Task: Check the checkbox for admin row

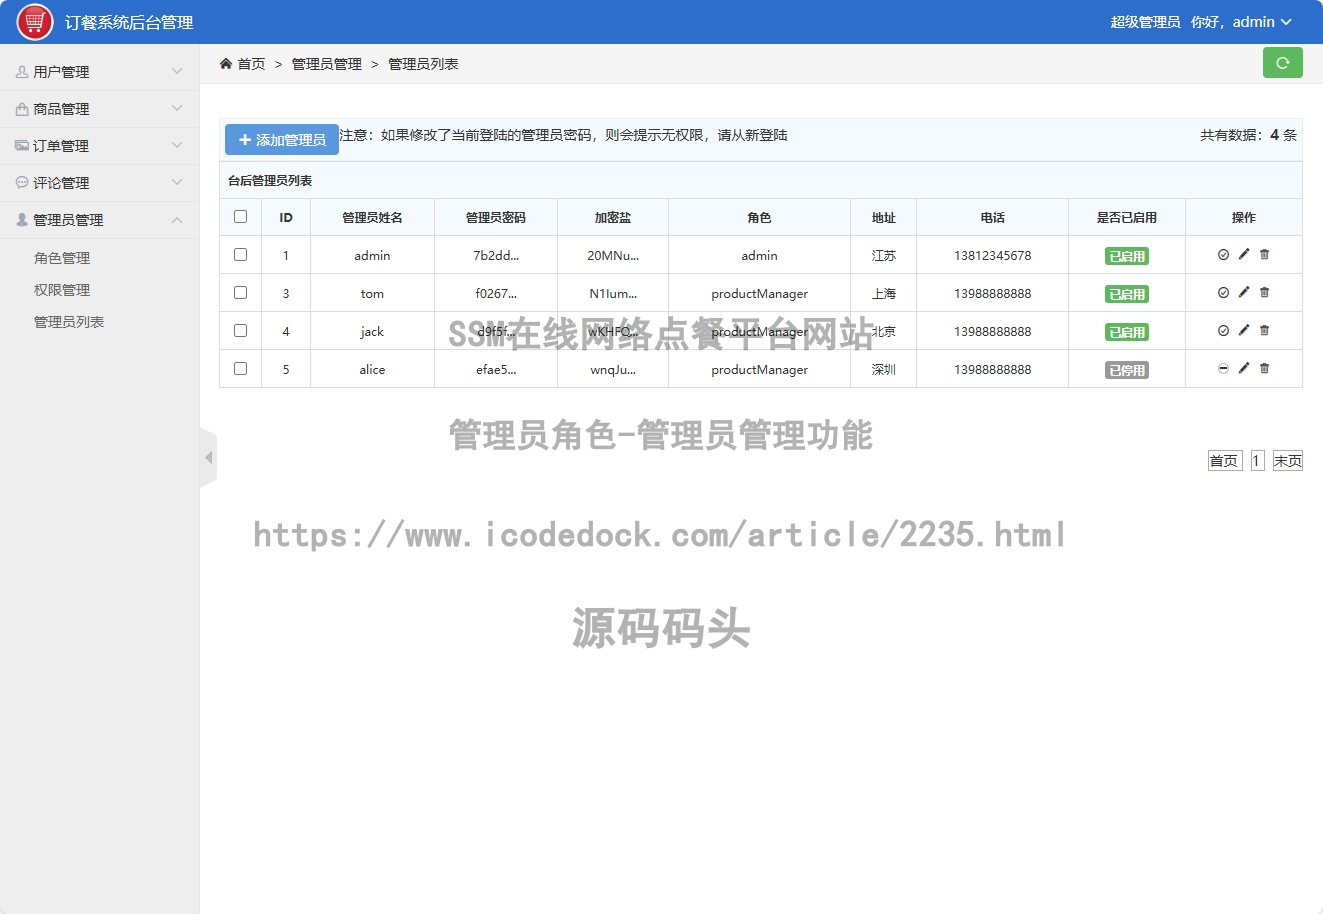Action: point(240,255)
